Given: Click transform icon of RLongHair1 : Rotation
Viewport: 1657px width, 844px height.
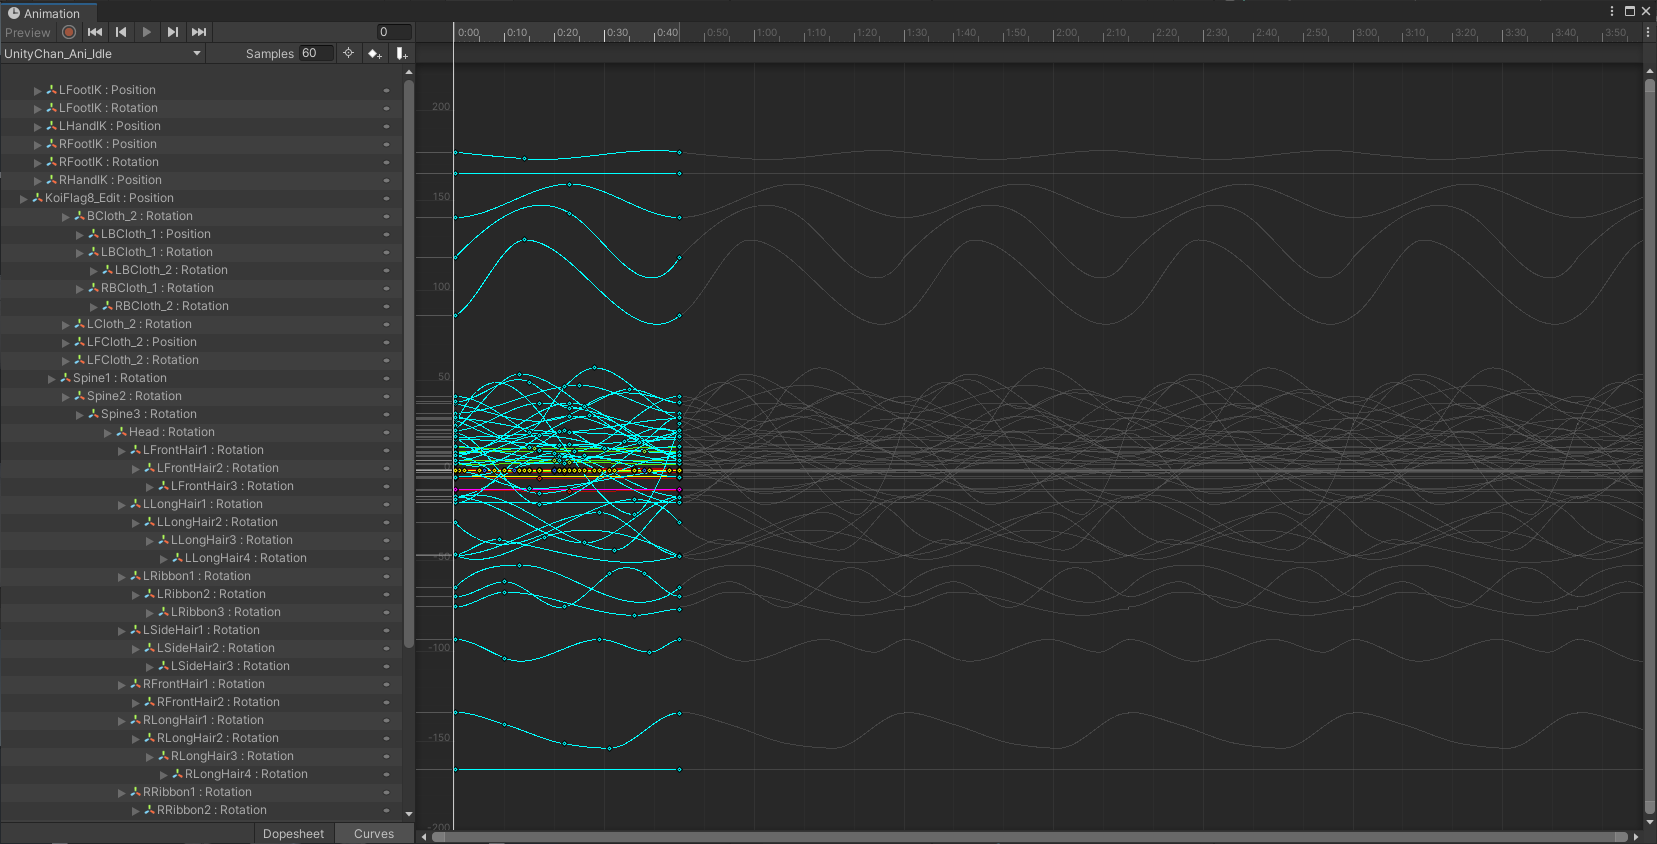Looking at the screenshot, I should 135,720.
